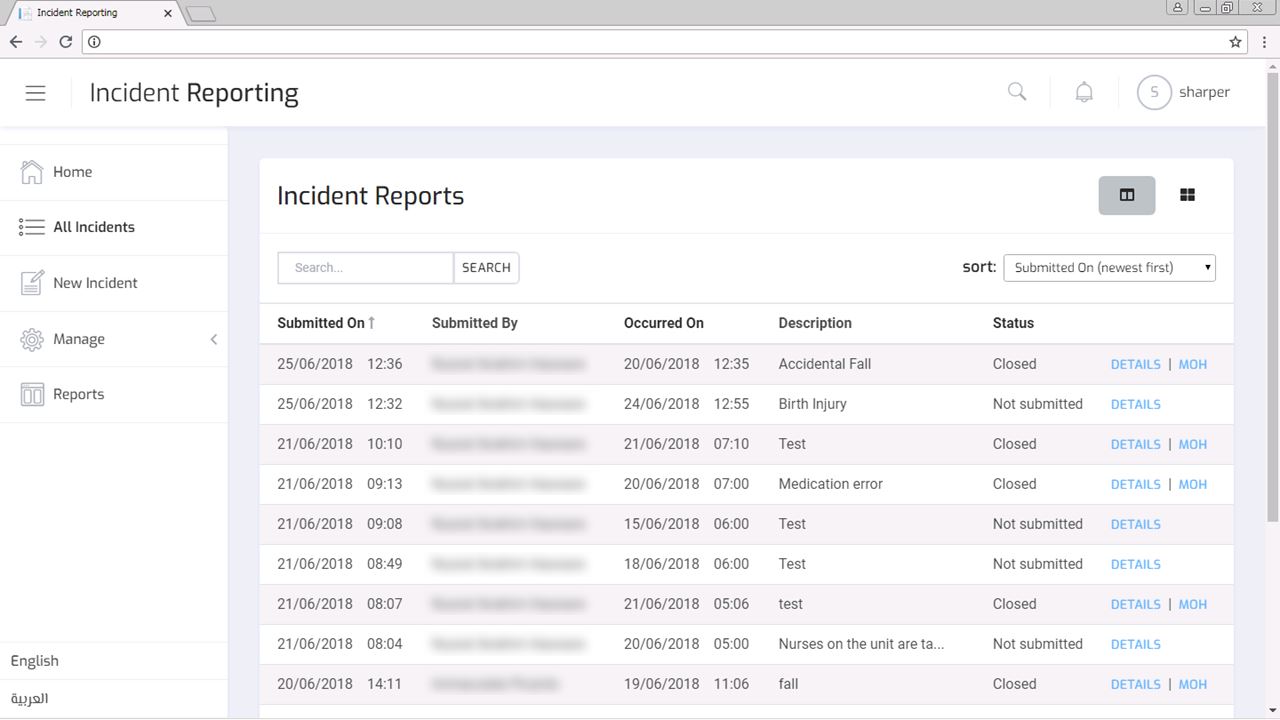Click the user avatar circle 'S'
This screenshot has height=720, width=1280.
(1154, 92)
